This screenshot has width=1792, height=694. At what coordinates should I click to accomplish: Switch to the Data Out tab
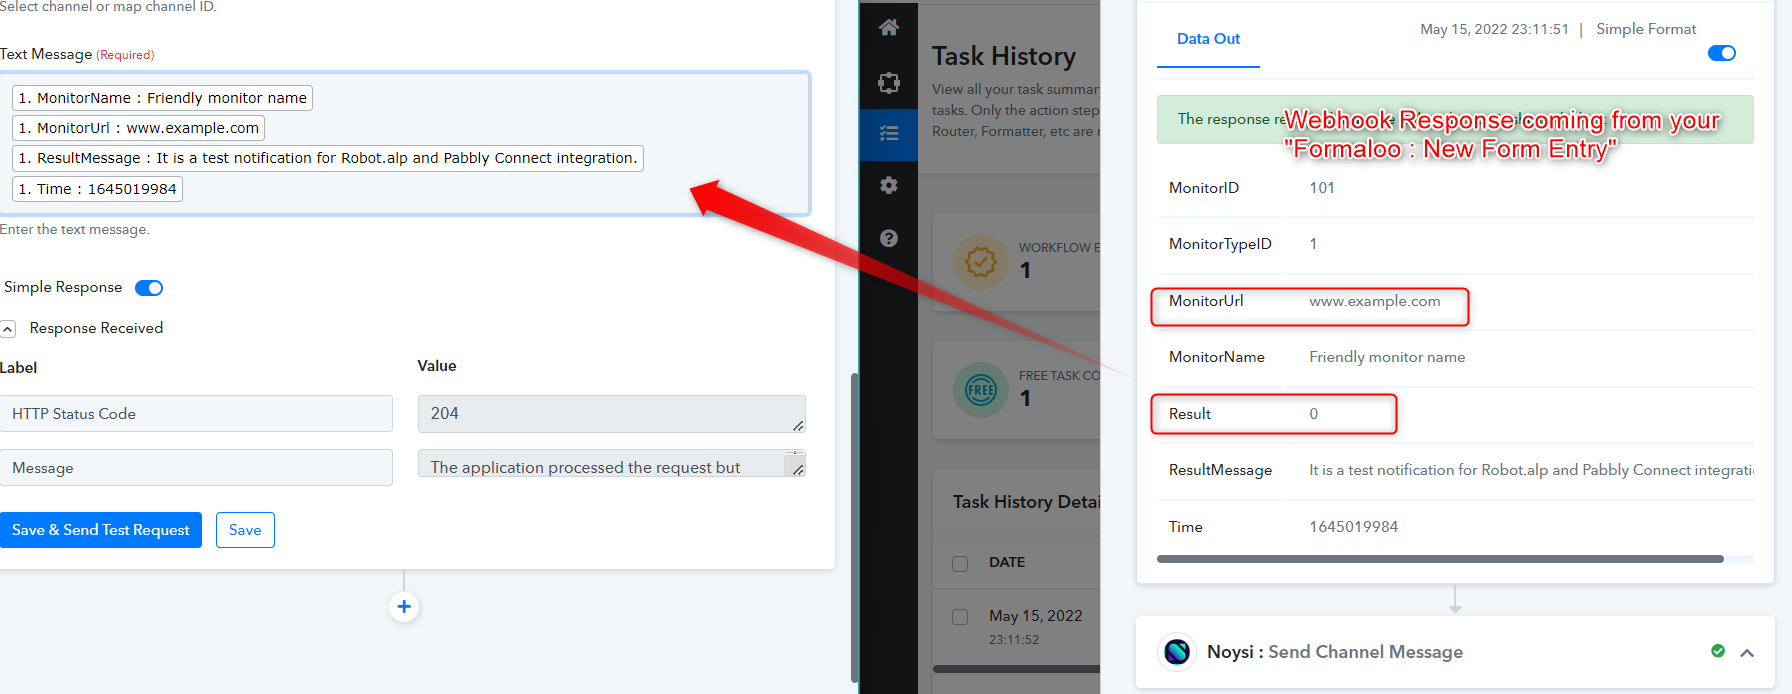tap(1208, 39)
